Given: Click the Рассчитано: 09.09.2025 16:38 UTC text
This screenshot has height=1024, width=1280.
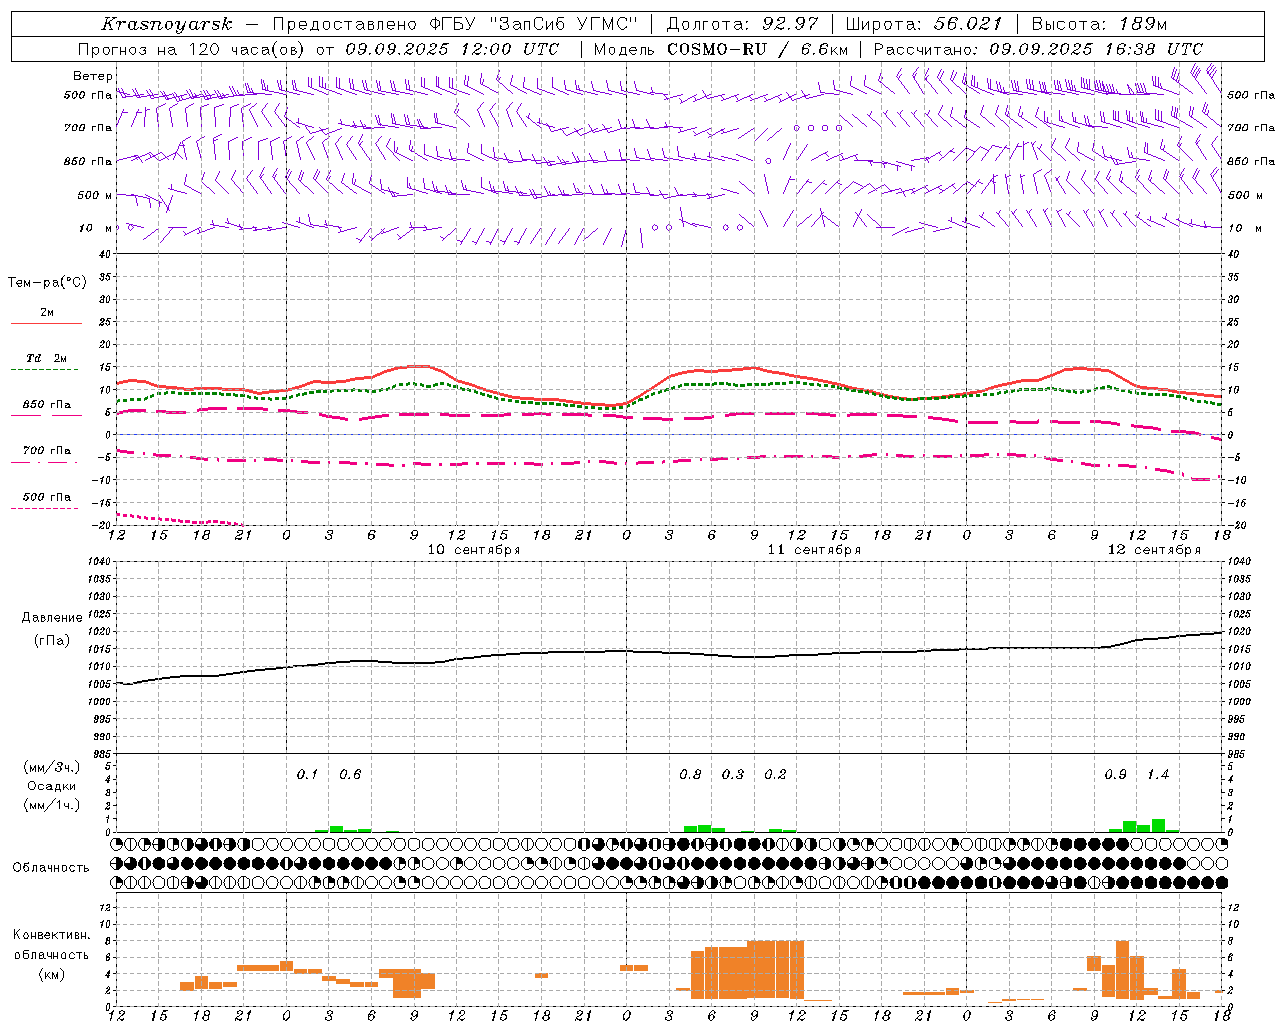Looking at the screenshot, I should point(1038,49).
